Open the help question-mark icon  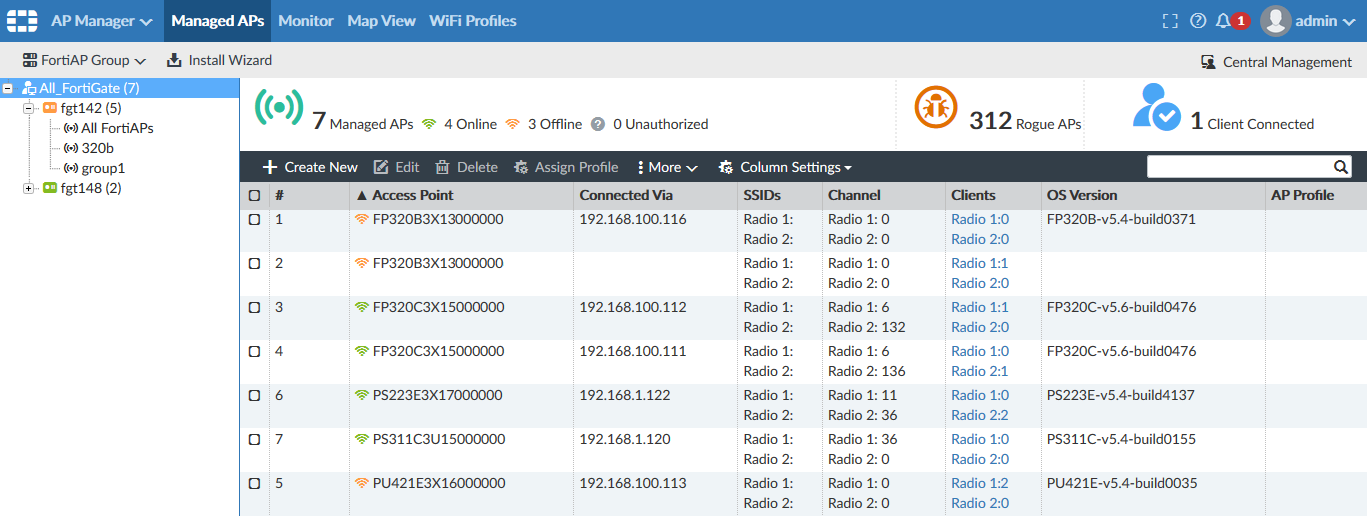pos(1198,21)
